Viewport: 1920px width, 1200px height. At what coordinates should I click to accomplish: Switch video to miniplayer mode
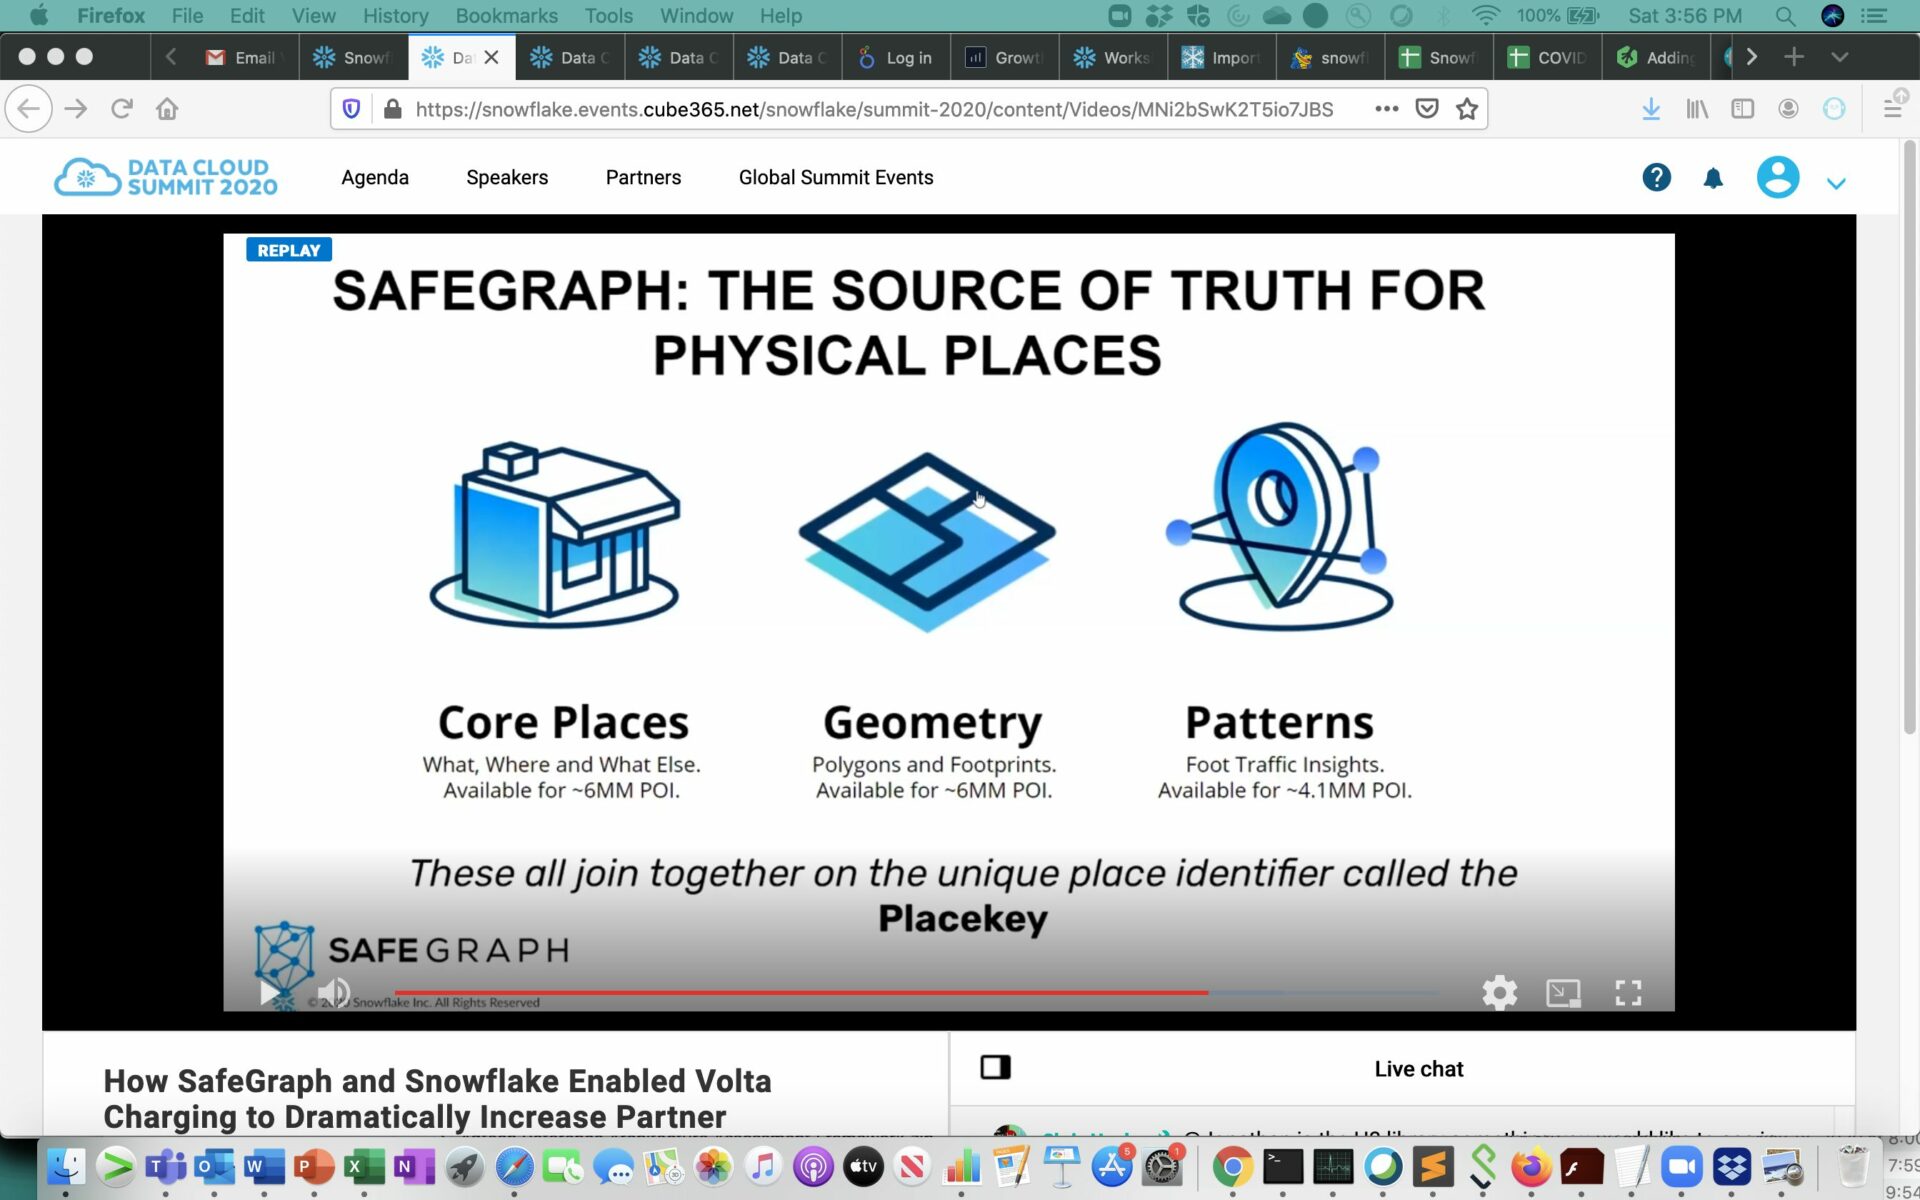point(1563,992)
